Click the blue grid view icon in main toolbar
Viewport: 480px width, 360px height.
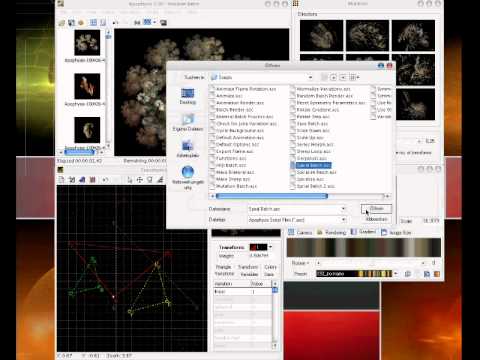94,23
